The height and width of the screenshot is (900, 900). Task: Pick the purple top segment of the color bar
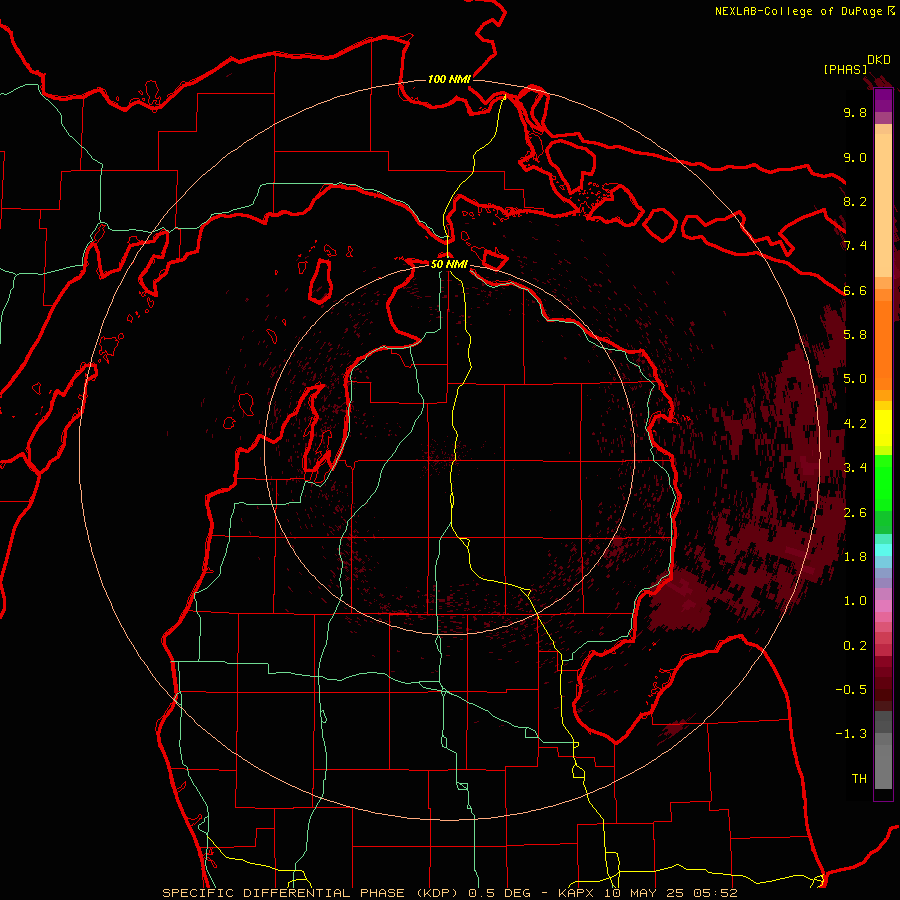(883, 100)
